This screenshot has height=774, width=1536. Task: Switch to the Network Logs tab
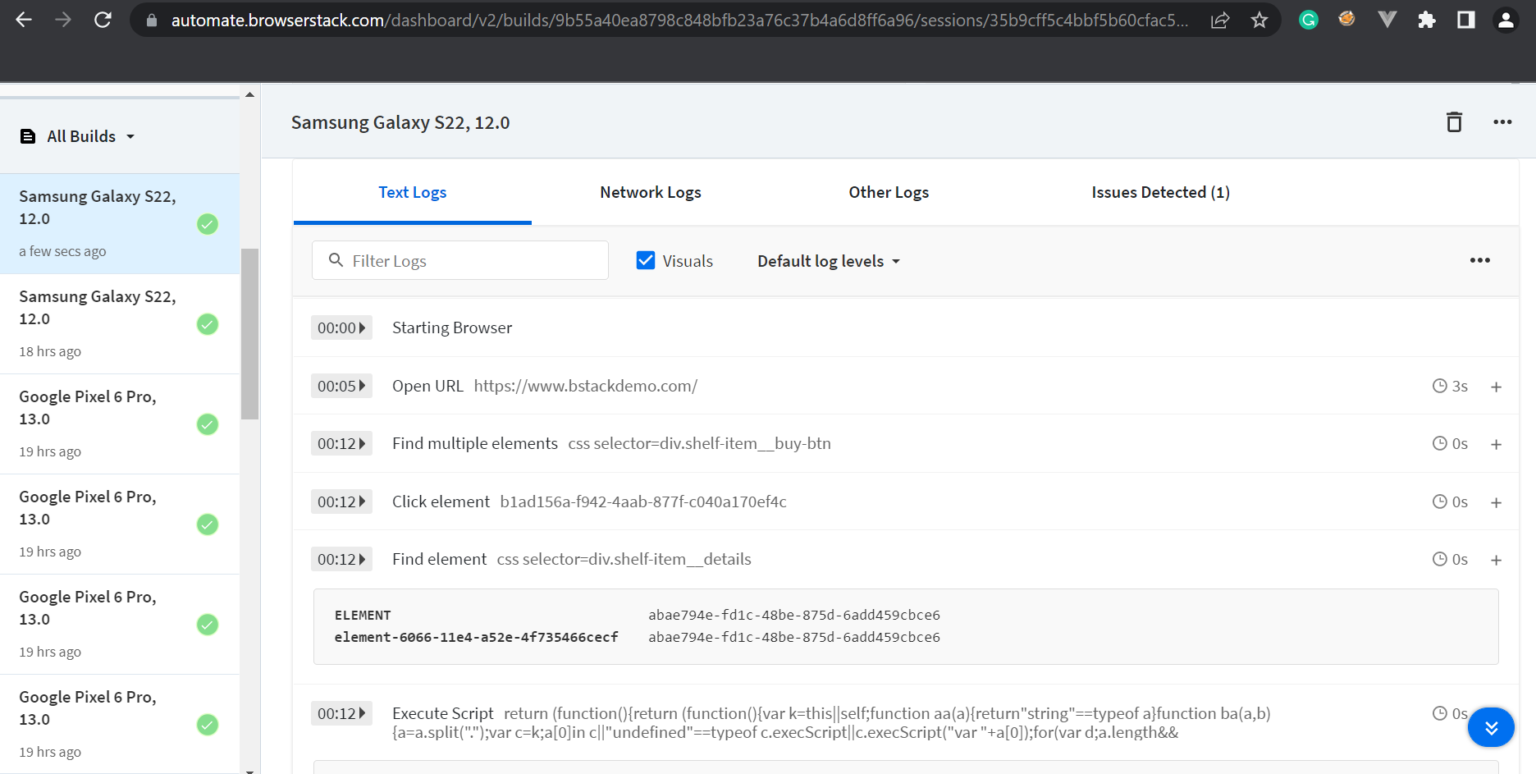650,192
